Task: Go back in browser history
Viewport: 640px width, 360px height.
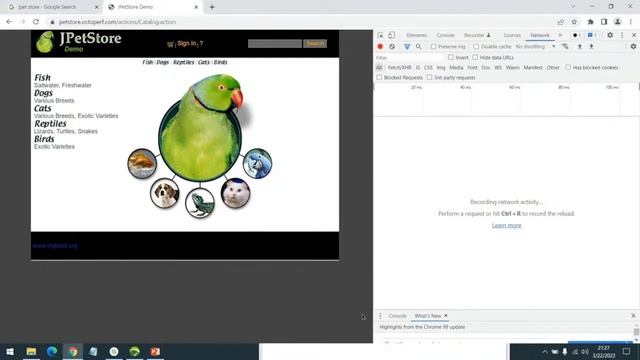Action: (9, 22)
